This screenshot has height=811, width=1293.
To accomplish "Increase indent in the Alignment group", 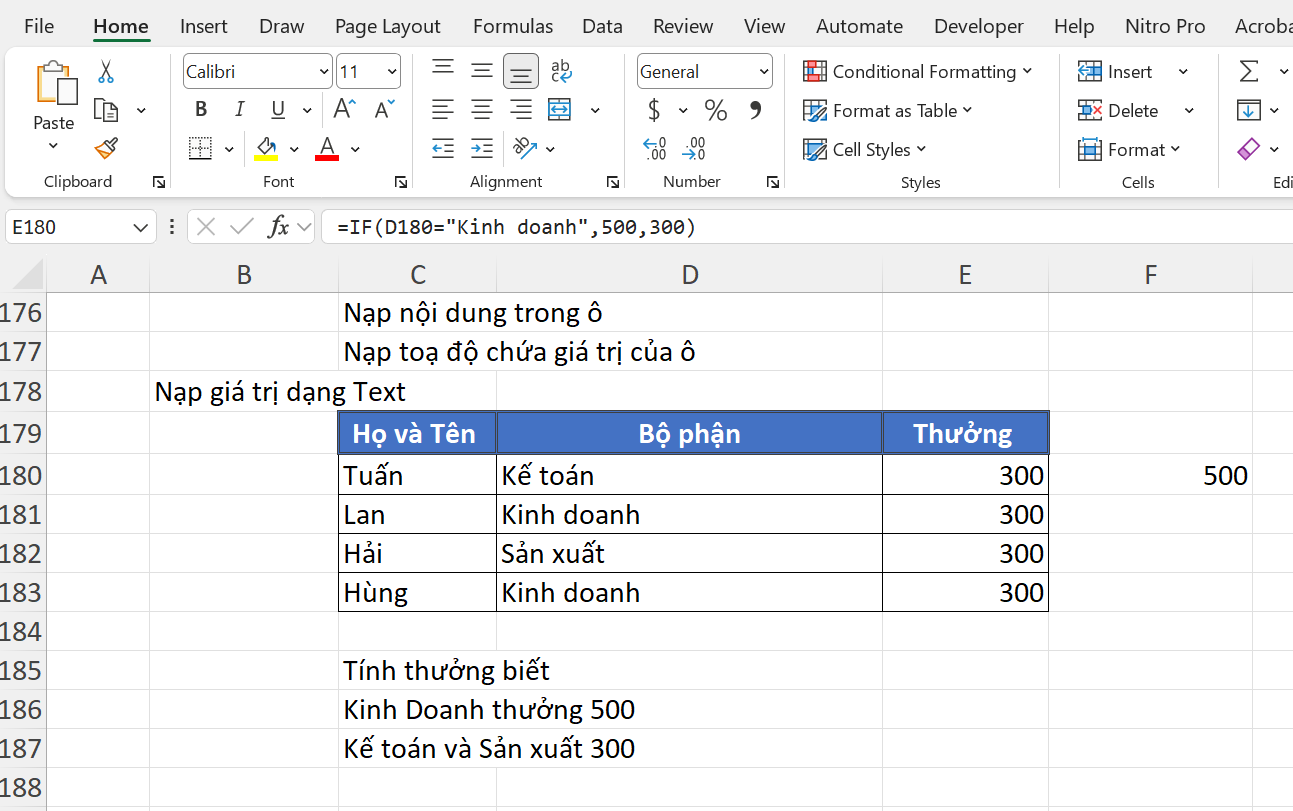I will [482, 149].
